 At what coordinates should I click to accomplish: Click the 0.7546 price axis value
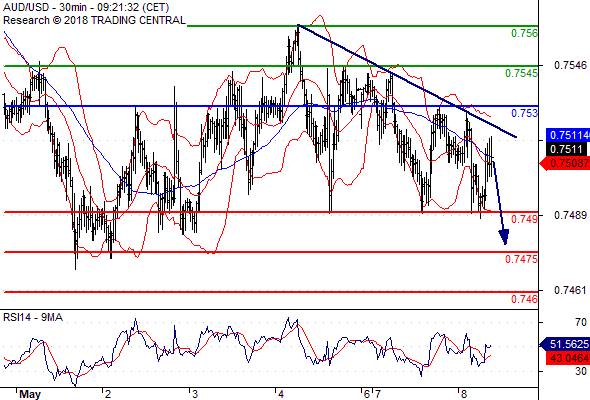[x=570, y=65]
